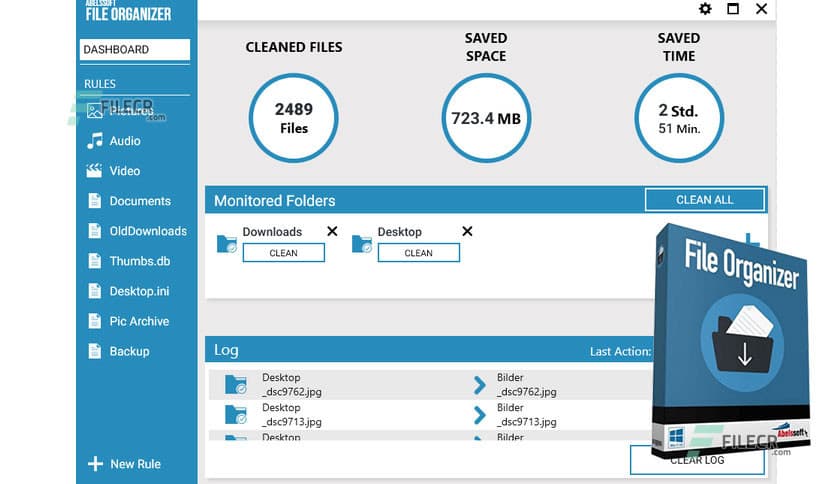Screen dimensions: 836x484
Task: Click the Audio music note icon
Action: point(95,141)
